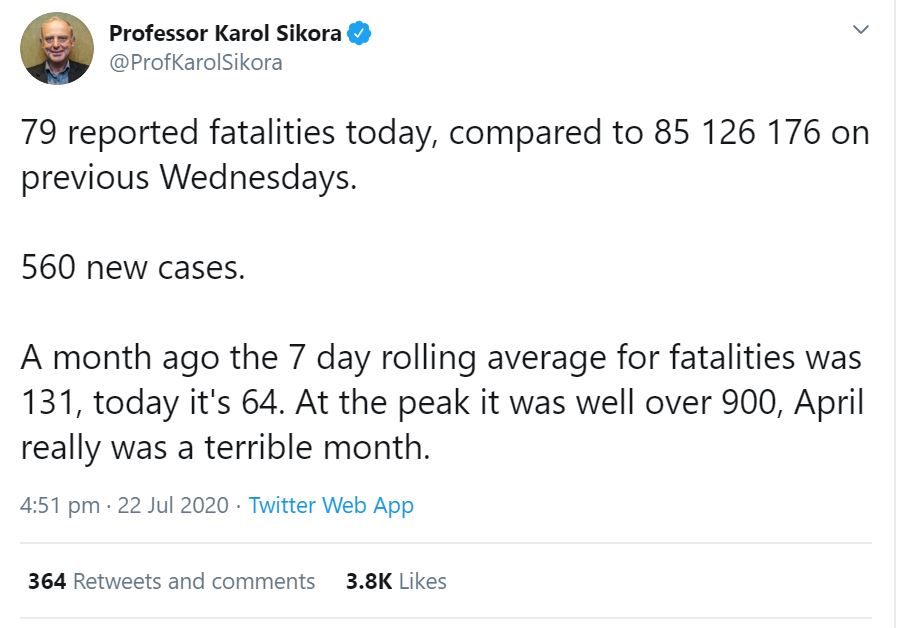The image size is (906, 628).
Task: Click the "560 new cases." line
Action: 132,267
